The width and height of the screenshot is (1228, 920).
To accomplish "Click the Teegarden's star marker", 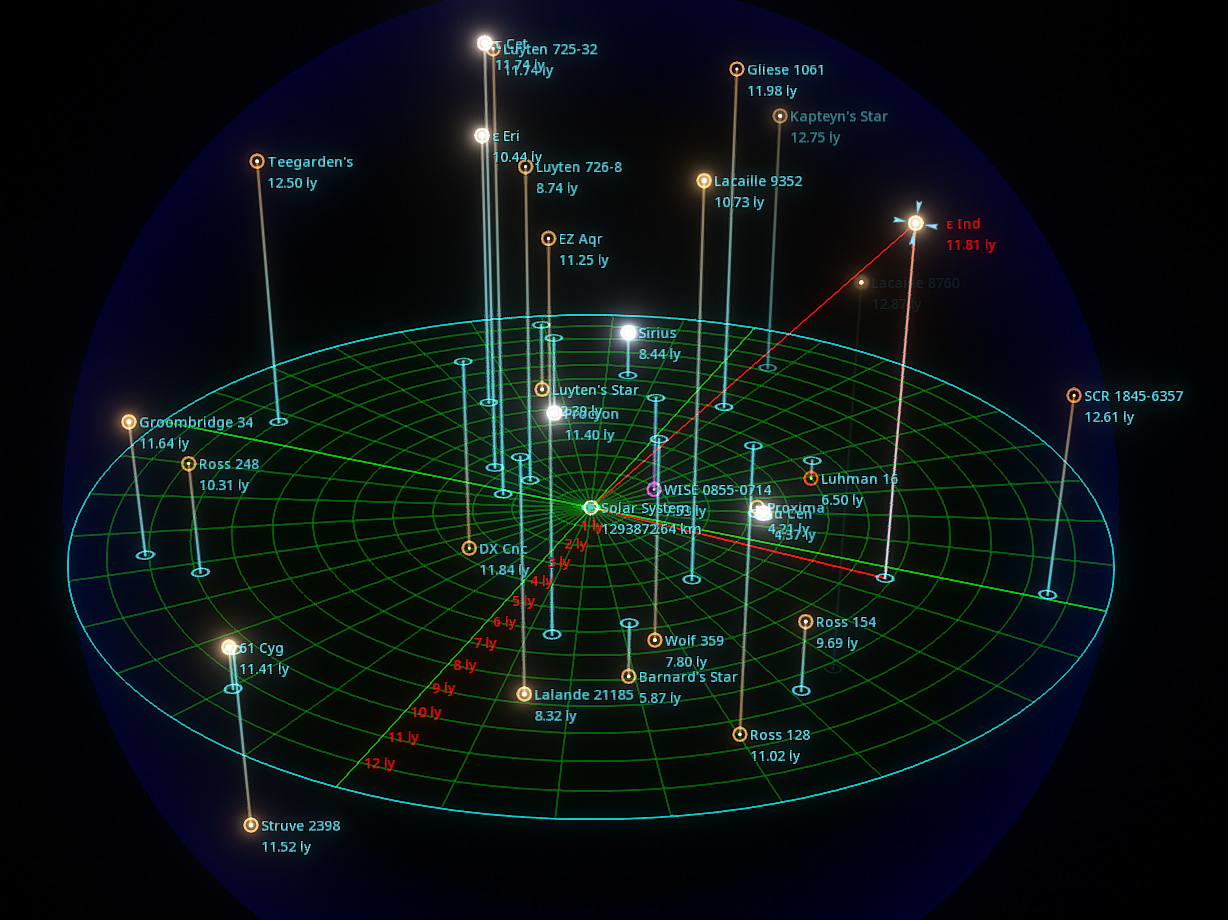I will (257, 161).
